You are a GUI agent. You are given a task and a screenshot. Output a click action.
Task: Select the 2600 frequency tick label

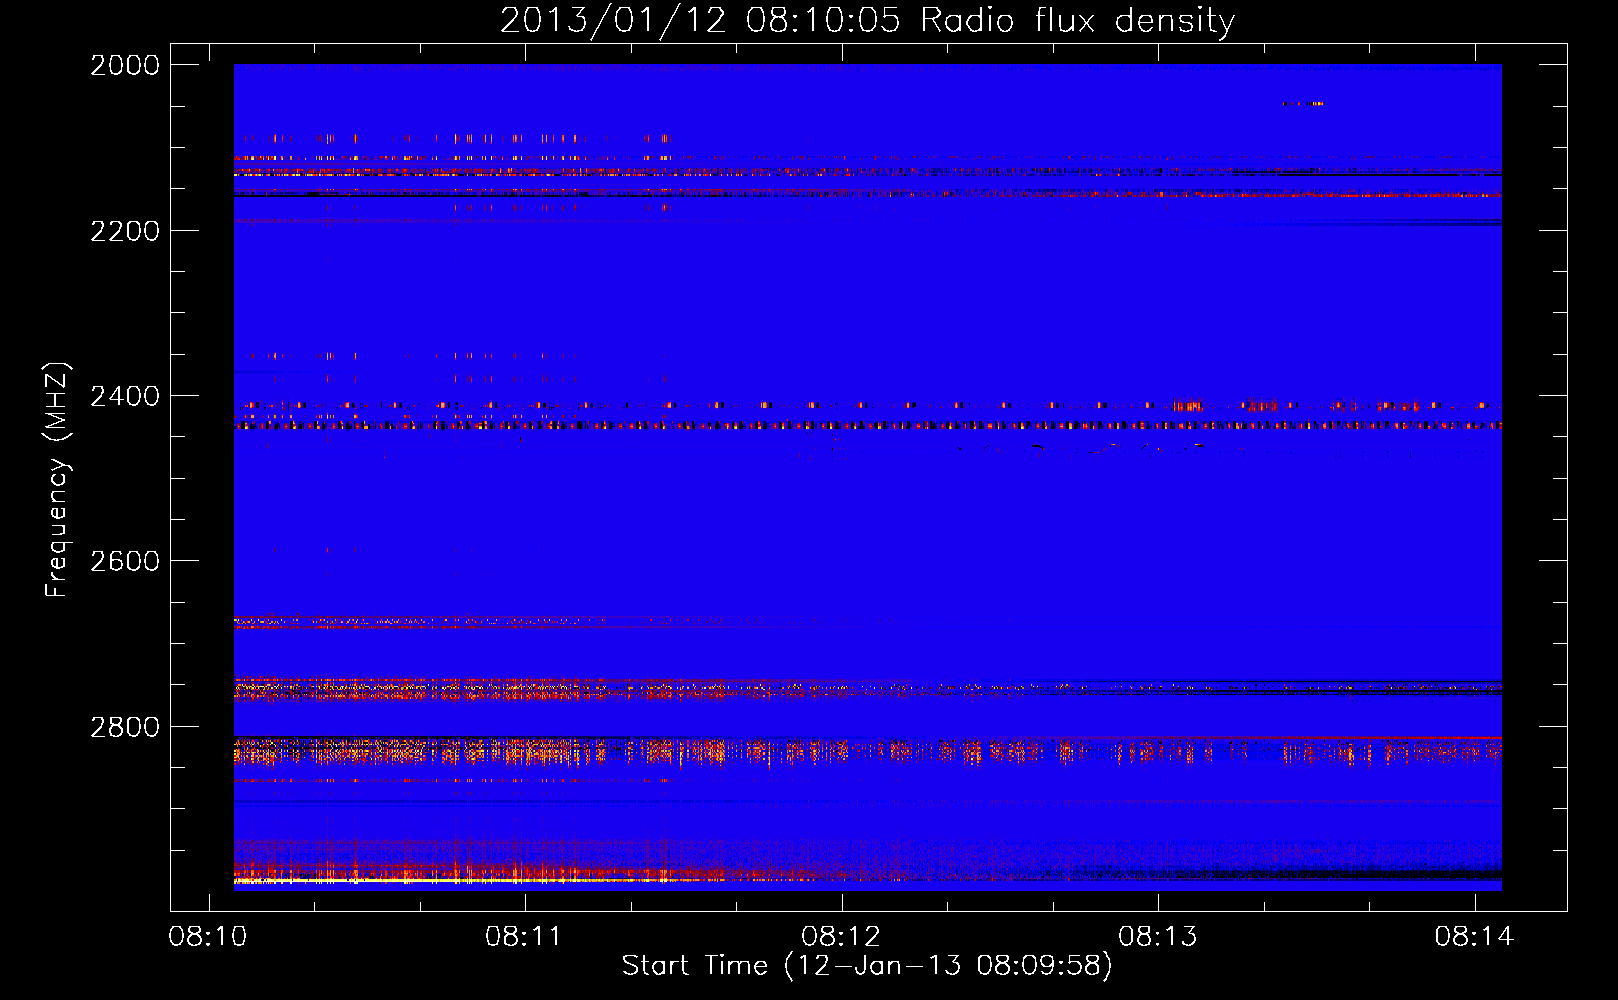click(125, 561)
